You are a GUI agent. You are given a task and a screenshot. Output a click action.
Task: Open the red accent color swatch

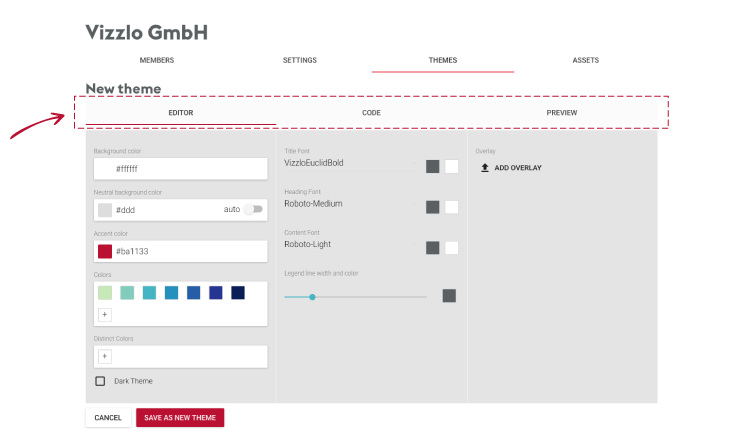pyautogui.click(x=105, y=251)
